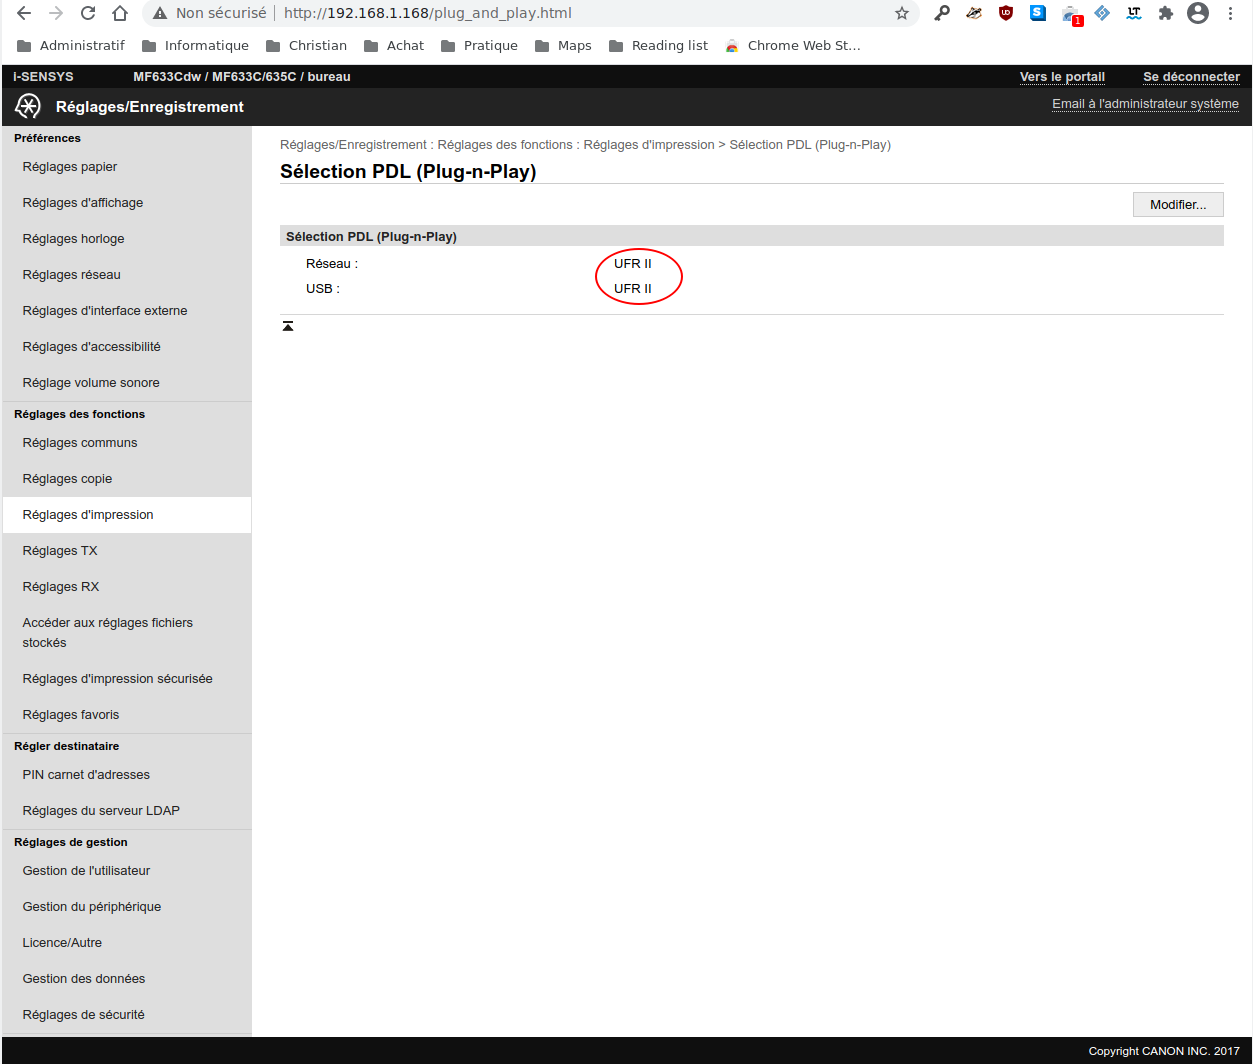Open the uBlock Origin extension

coord(1006,14)
